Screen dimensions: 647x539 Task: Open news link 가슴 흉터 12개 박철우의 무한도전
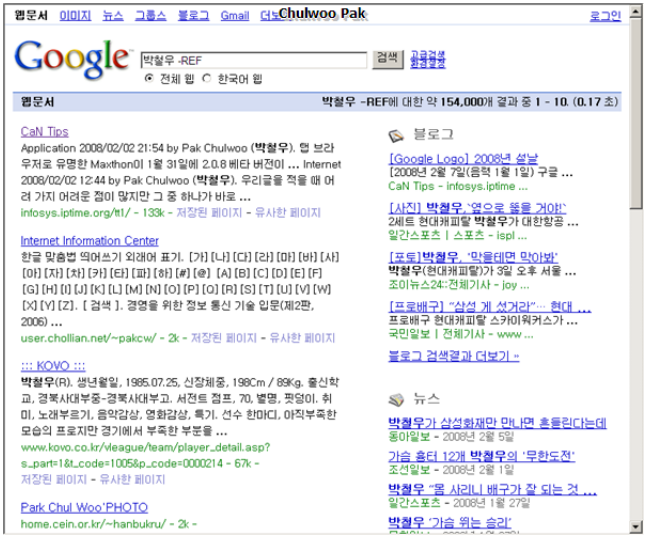(482, 456)
